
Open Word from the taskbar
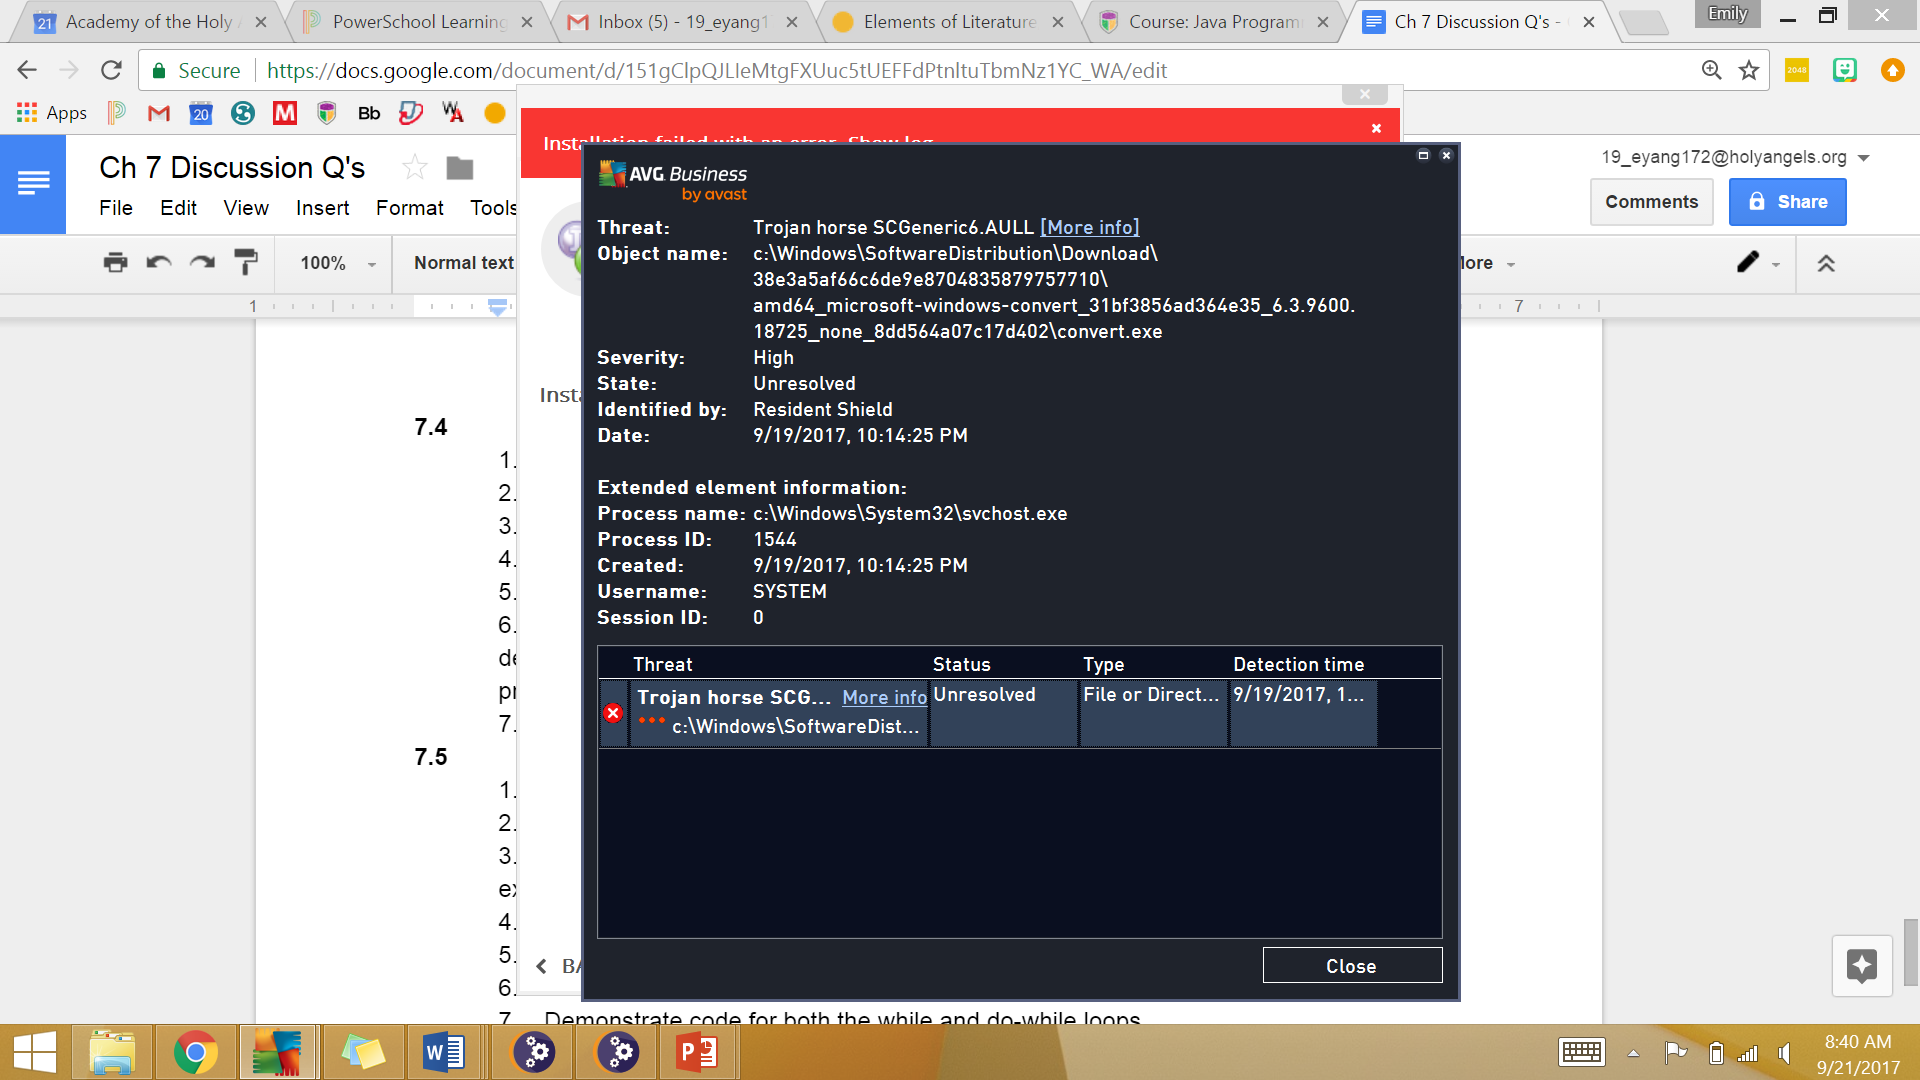pos(444,1052)
